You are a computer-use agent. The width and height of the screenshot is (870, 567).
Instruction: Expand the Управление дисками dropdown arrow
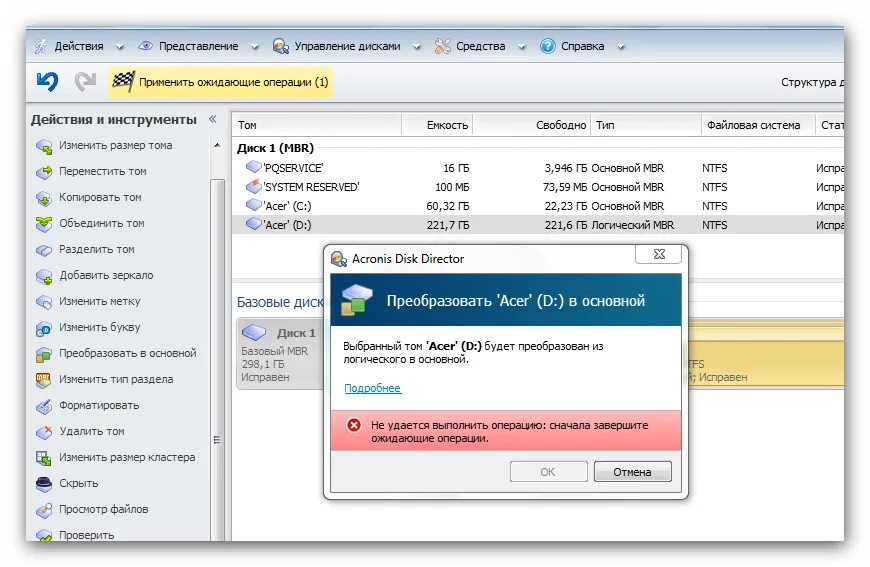click(417, 47)
